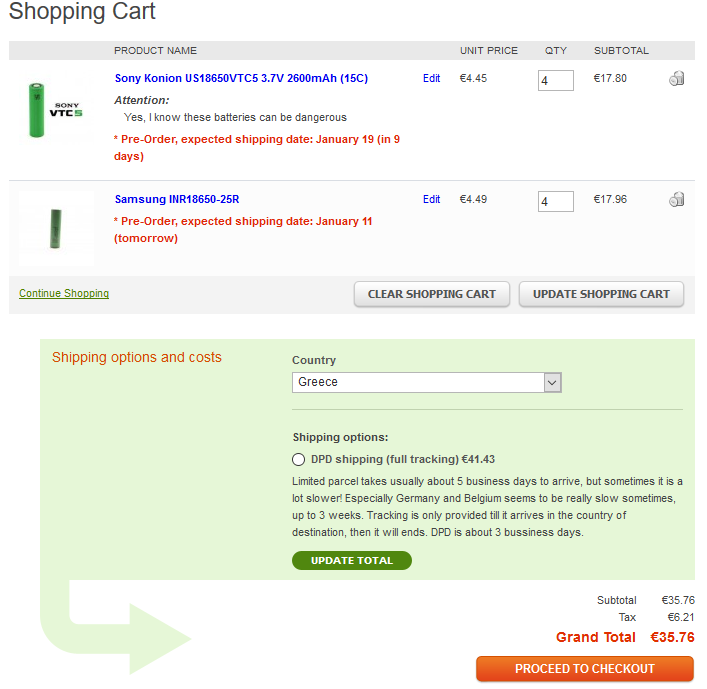The image size is (707, 689).
Task: Open the Country dropdown showing Greece
Action: tap(427, 382)
